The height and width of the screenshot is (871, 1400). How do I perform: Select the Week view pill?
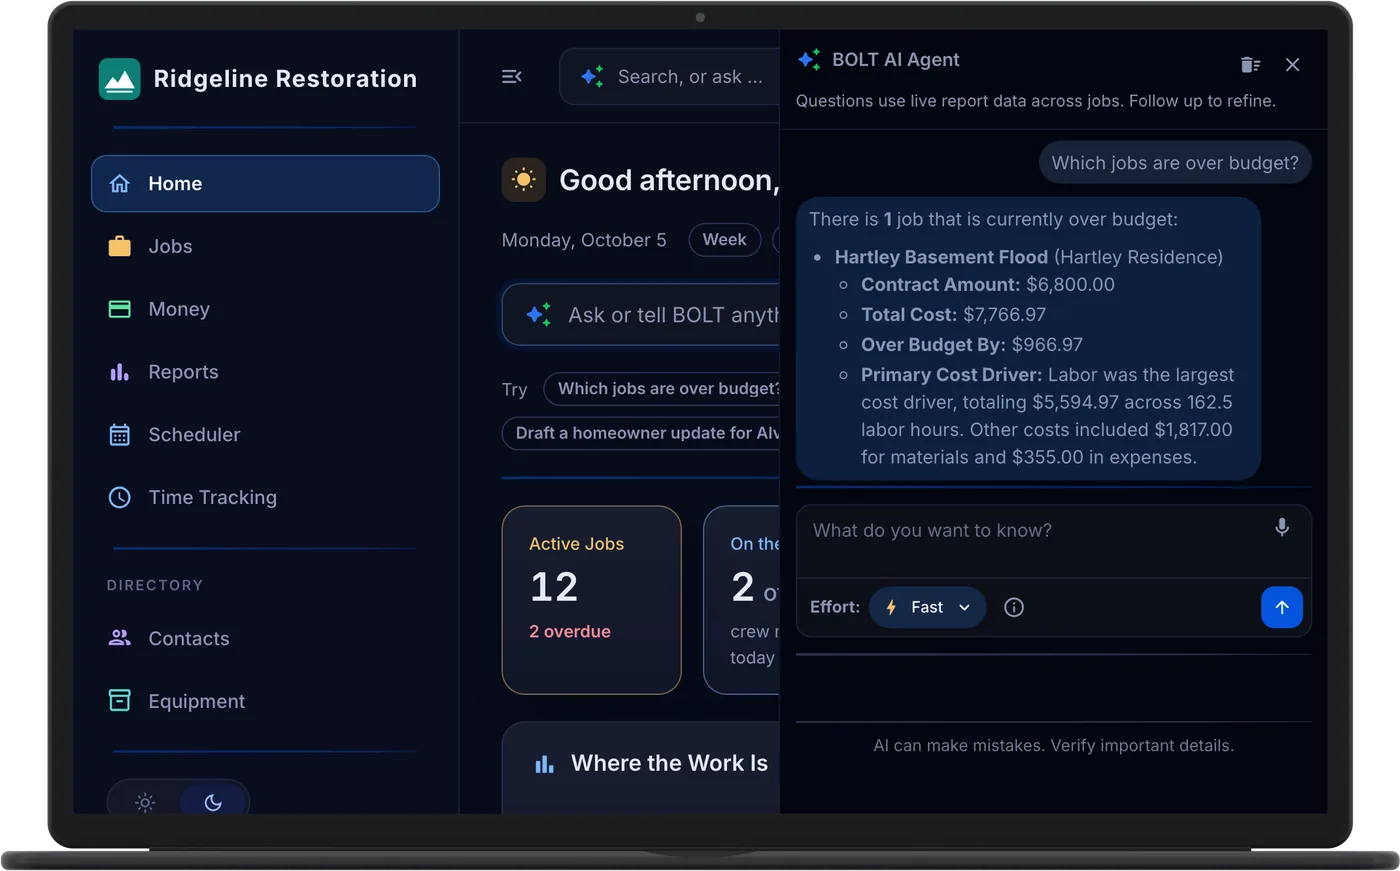(x=724, y=240)
